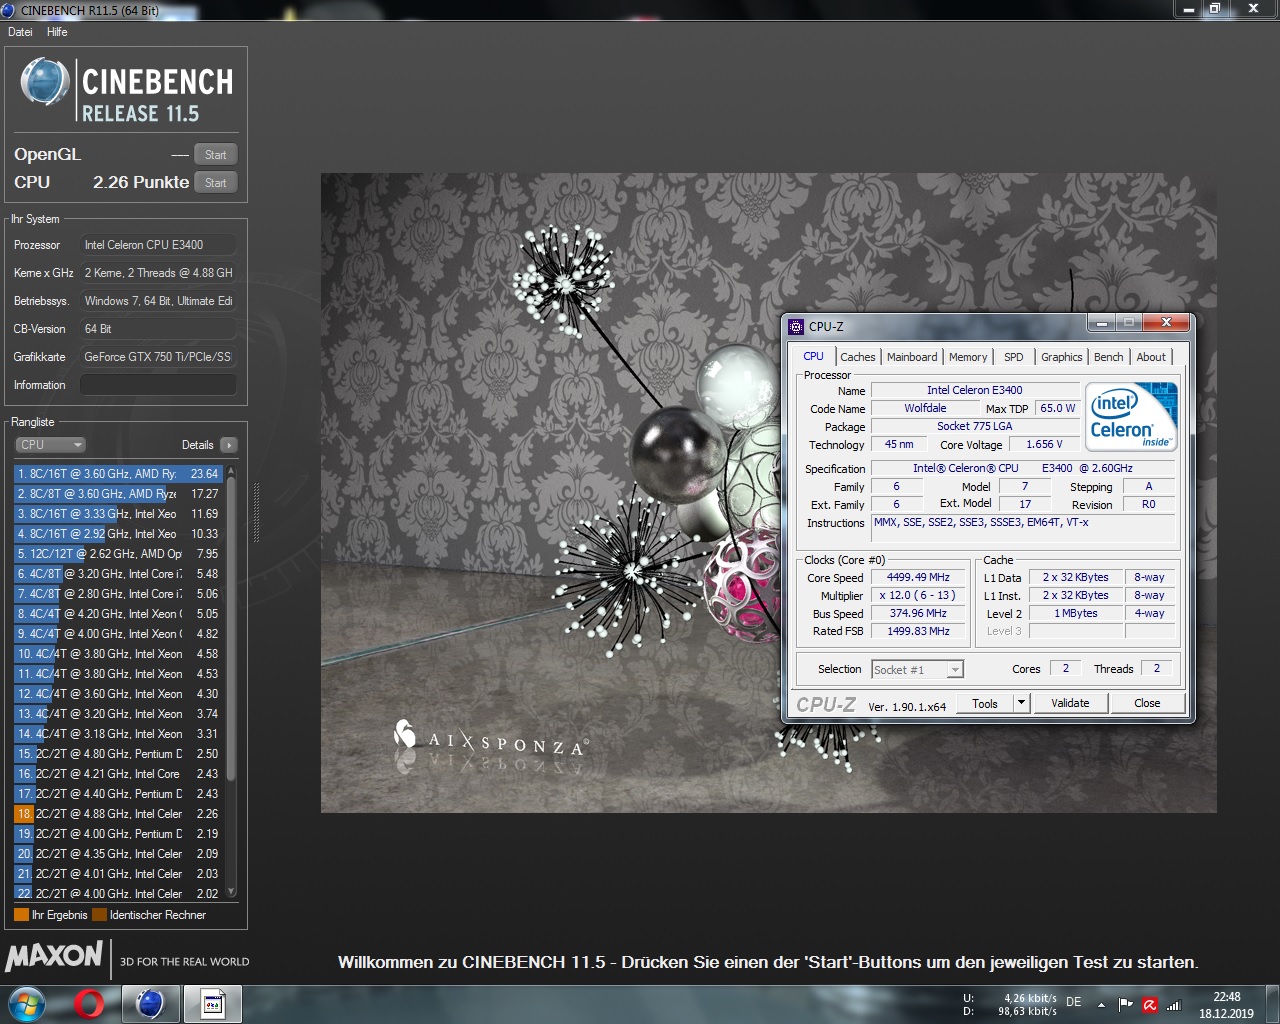This screenshot has width=1280, height=1024.
Task: Open the Datei menu
Action: [20, 32]
